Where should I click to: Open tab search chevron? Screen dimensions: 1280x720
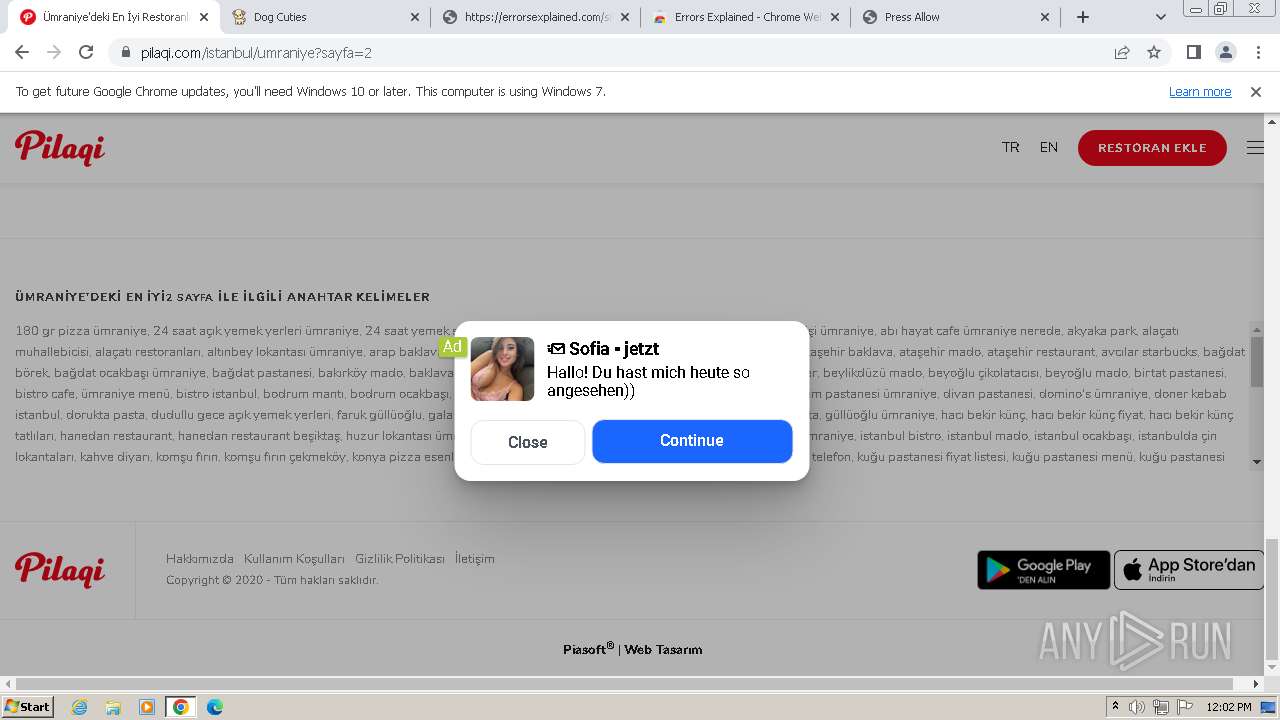coord(1161,17)
